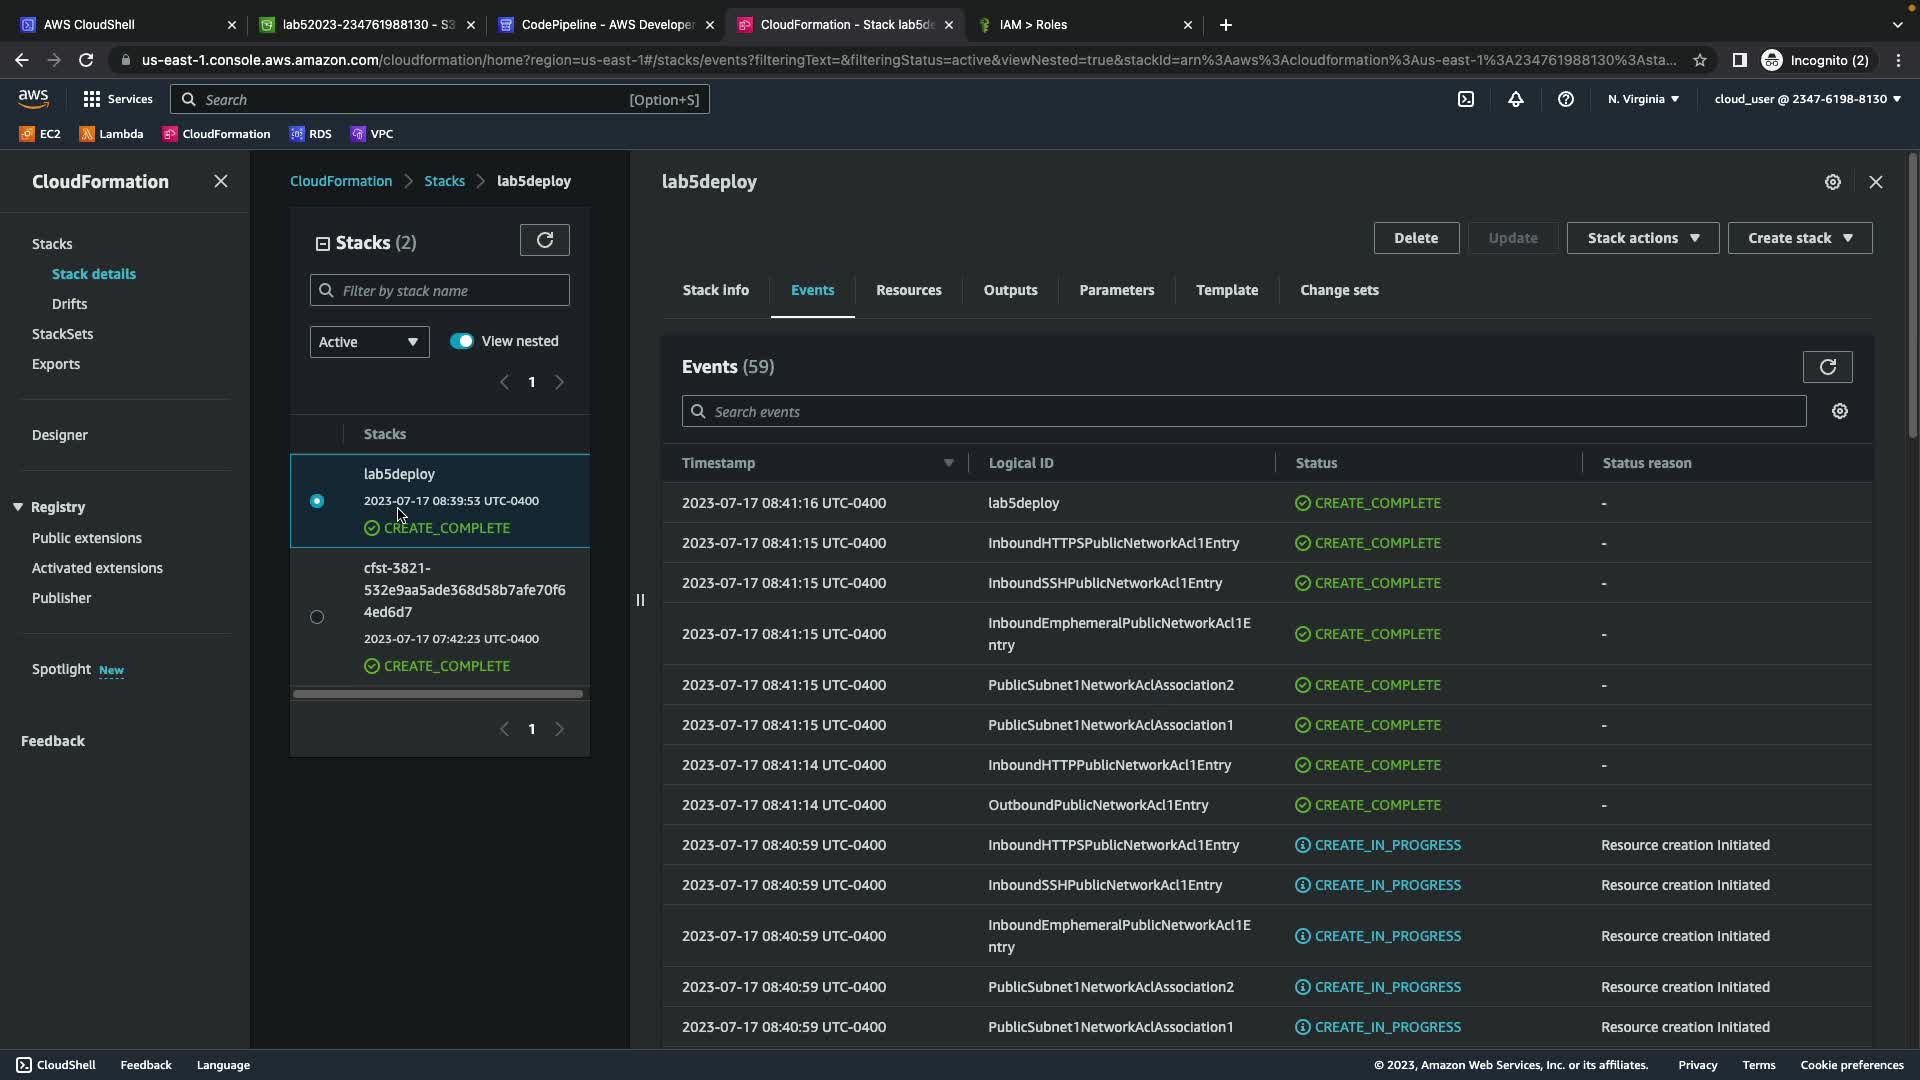Open the Active status filter dropdown
Image resolution: width=1920 pixels, height=1080 pixels.
(369, 342)
